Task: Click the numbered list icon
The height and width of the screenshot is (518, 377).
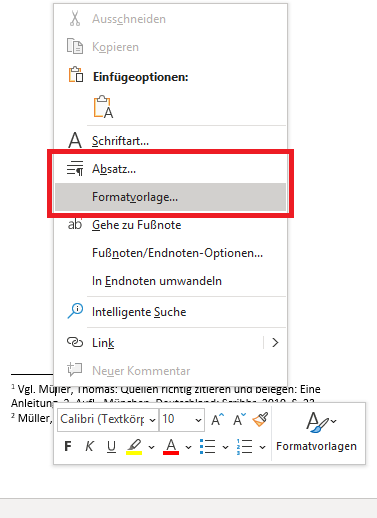Action: (244, 446)
